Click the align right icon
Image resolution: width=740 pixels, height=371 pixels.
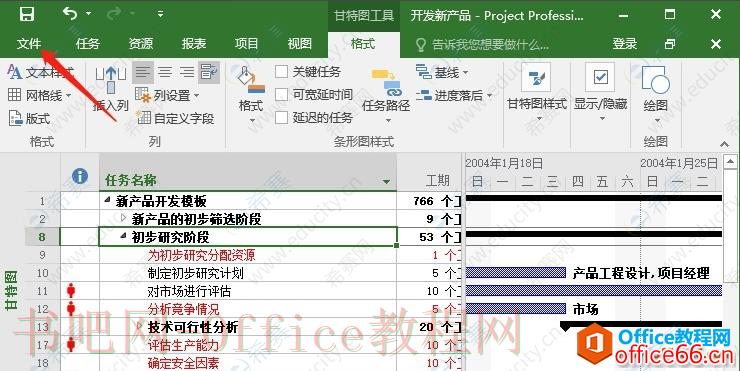pos(187,72)
